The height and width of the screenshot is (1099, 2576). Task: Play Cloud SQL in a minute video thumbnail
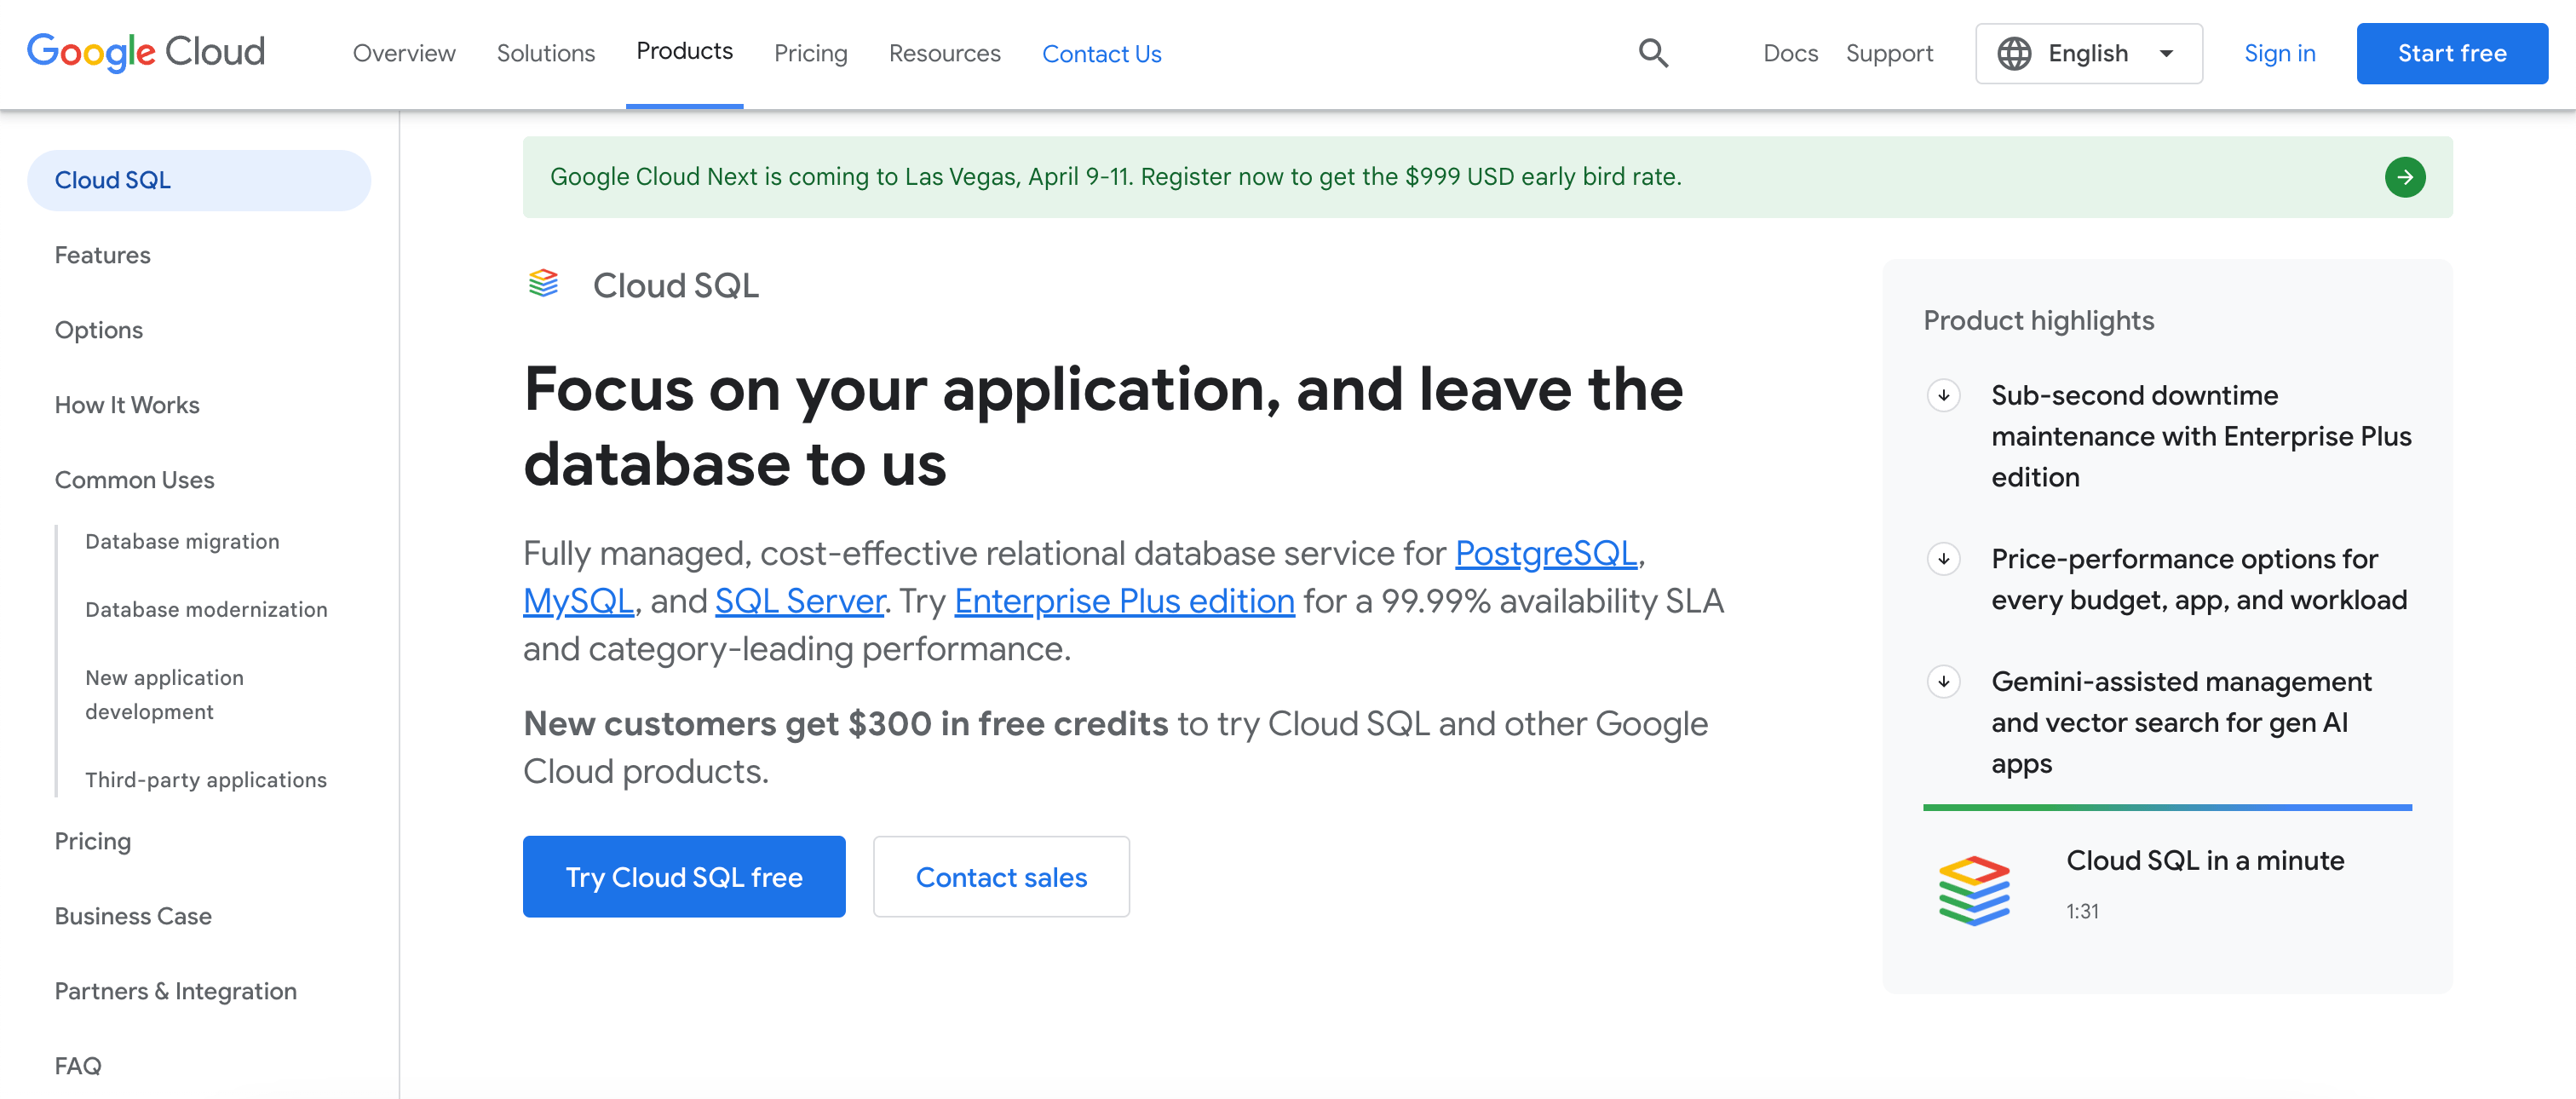pyautogui.click(x=1974, y=890)
